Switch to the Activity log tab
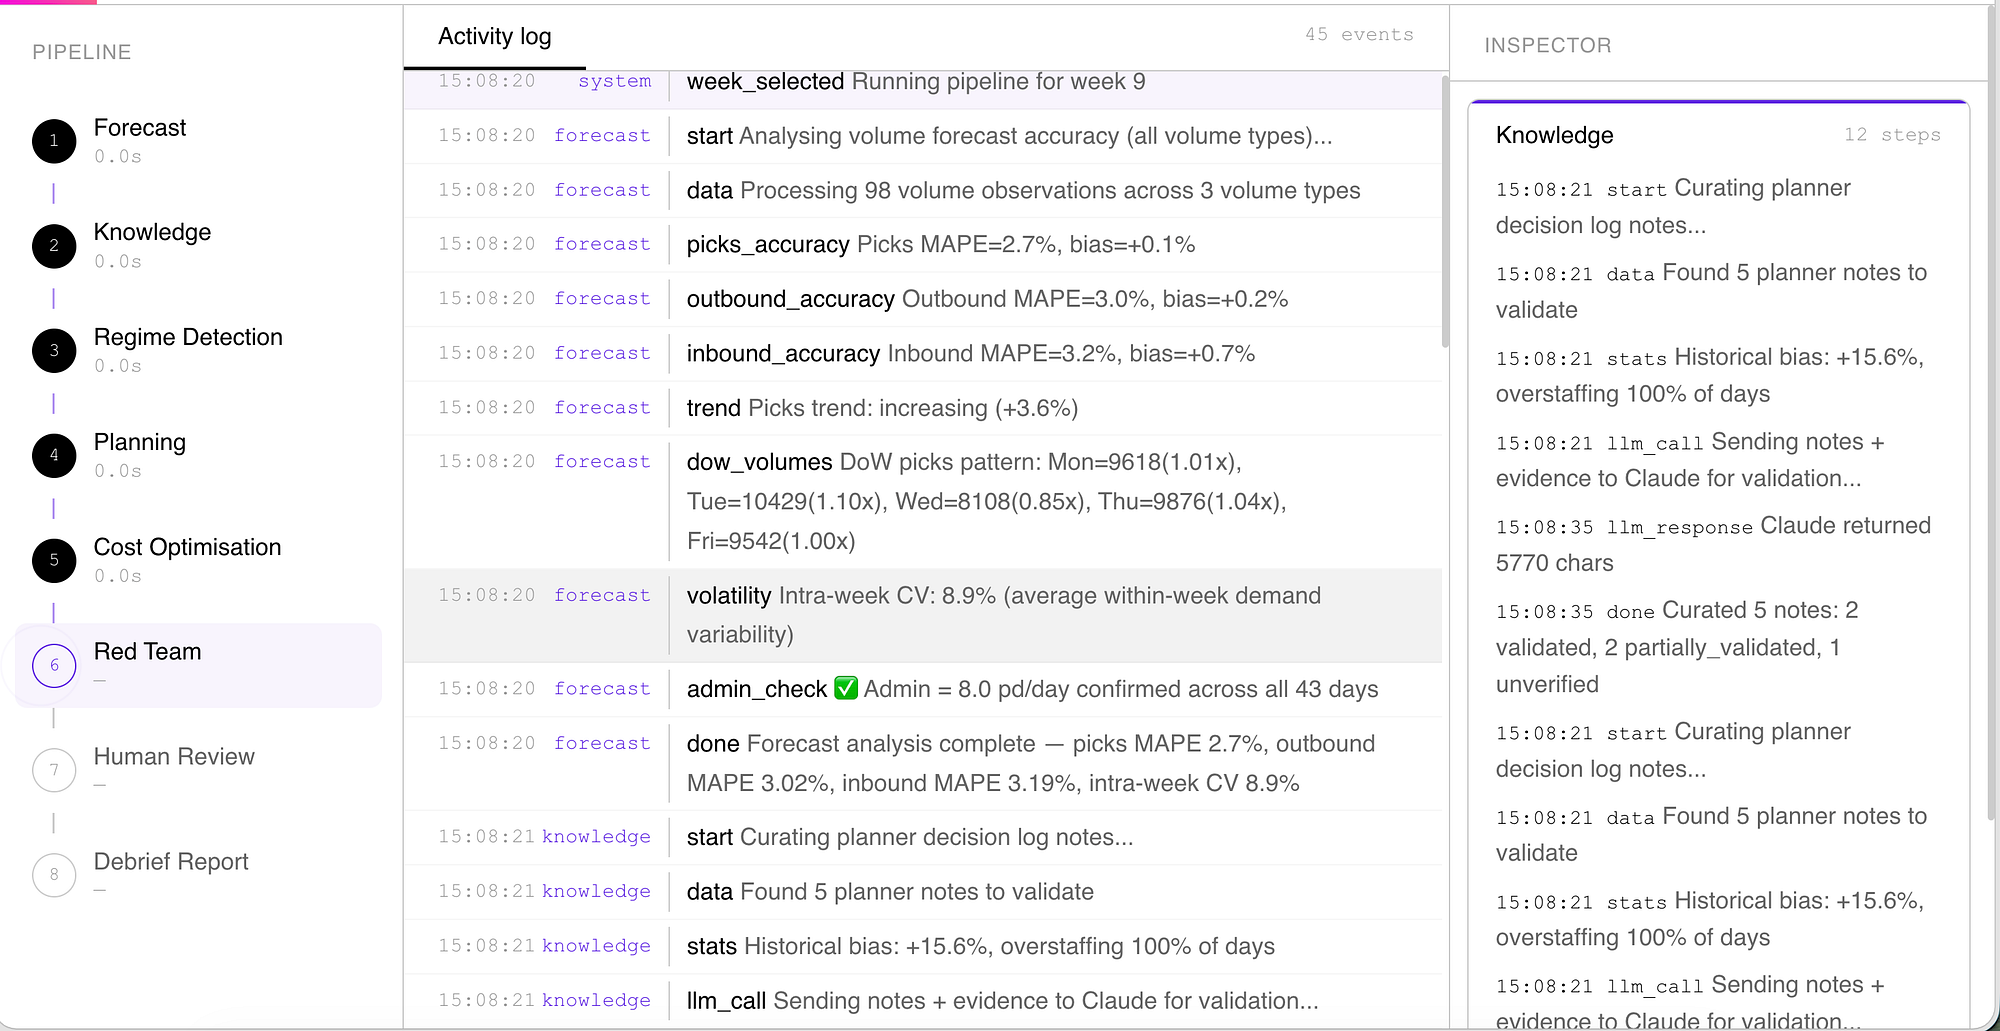2000x1031 pixels. [x=495, y=37]
